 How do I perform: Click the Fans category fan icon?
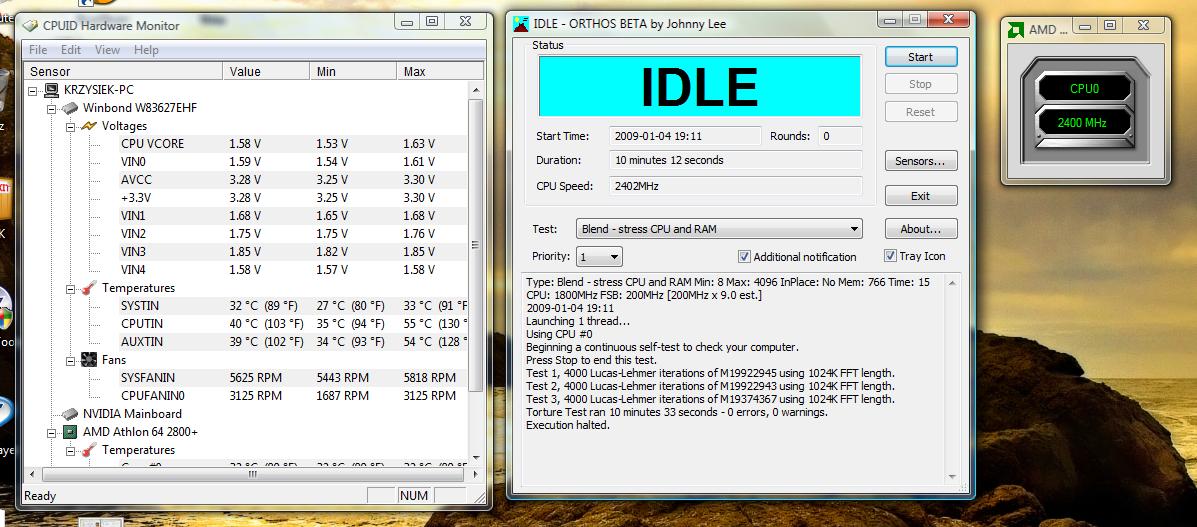pos(89,360)
